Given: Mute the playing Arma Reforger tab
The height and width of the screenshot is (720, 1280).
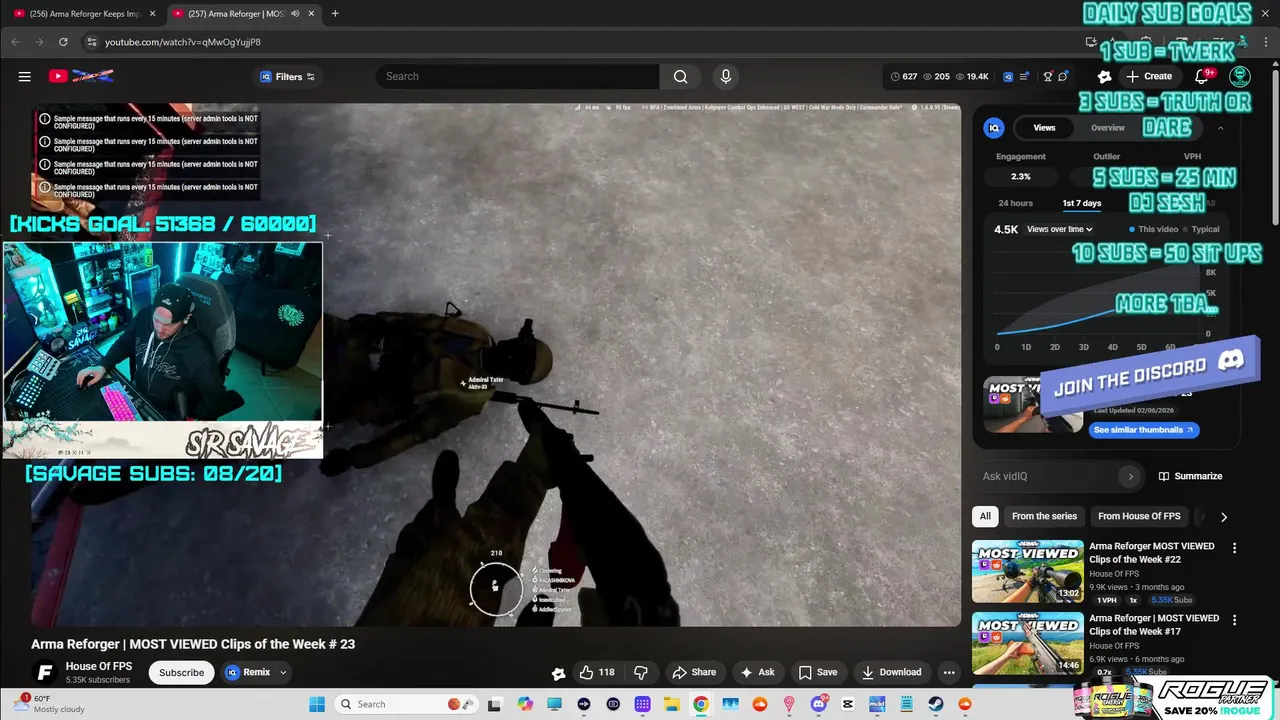Looking at the screenshot, I should (295, 13).
